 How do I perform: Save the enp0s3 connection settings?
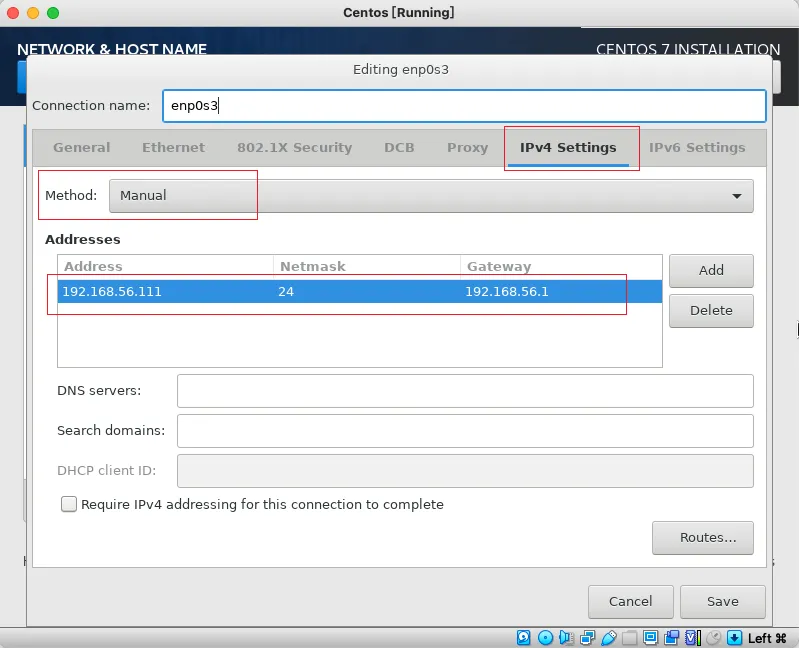pyautogui.click(x=722, y=602)
